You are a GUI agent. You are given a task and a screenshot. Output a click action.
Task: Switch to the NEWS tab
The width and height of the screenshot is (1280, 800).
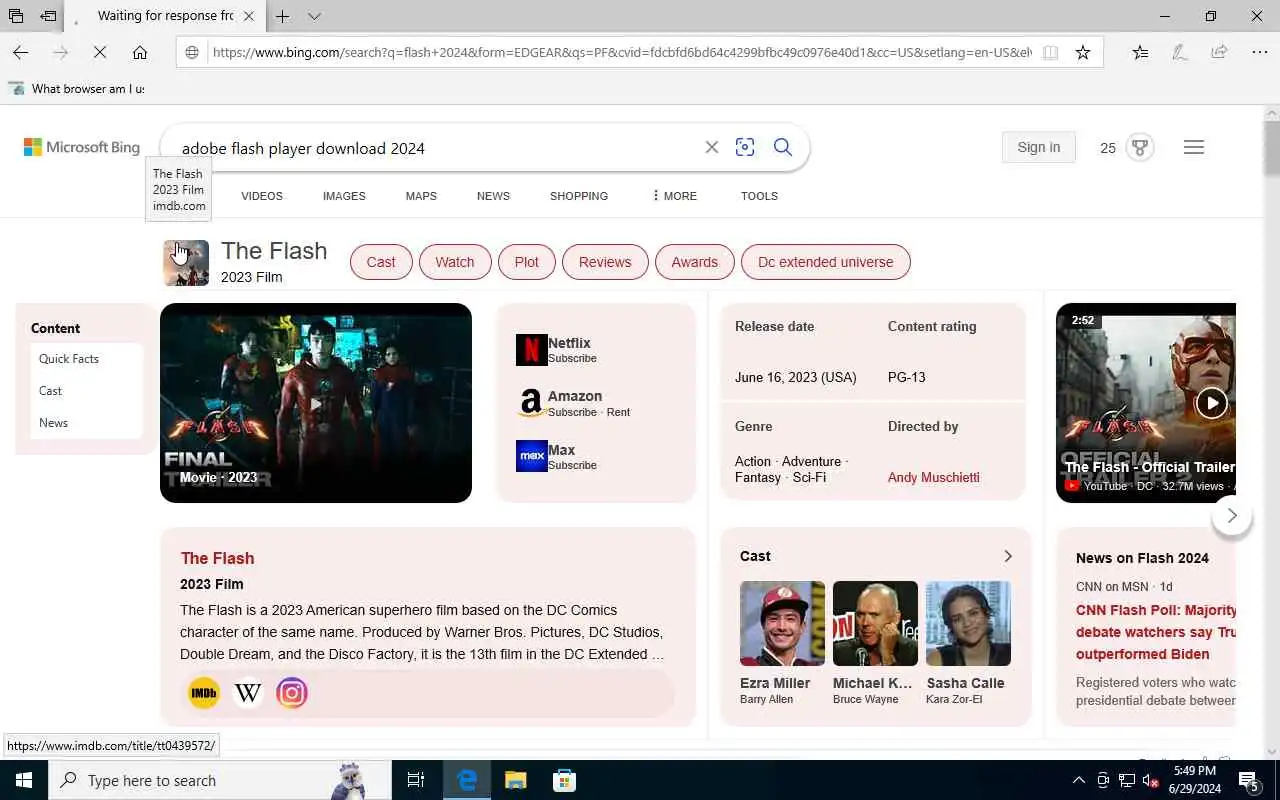(493, 196)
